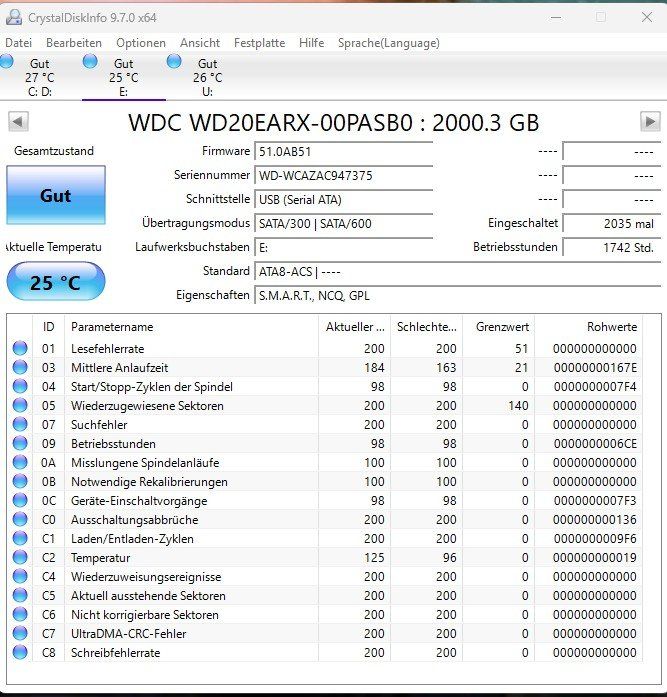
Task: Click status orb for Wiederzugewiesene Sektoren row
Action: (20, 405)
